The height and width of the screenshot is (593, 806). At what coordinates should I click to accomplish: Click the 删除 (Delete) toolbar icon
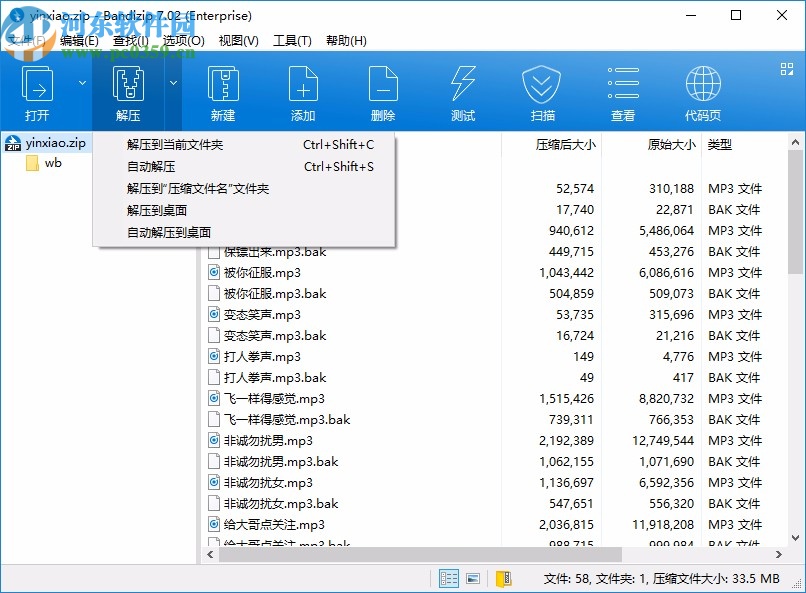pyautogui.click(x=382, y=92)
